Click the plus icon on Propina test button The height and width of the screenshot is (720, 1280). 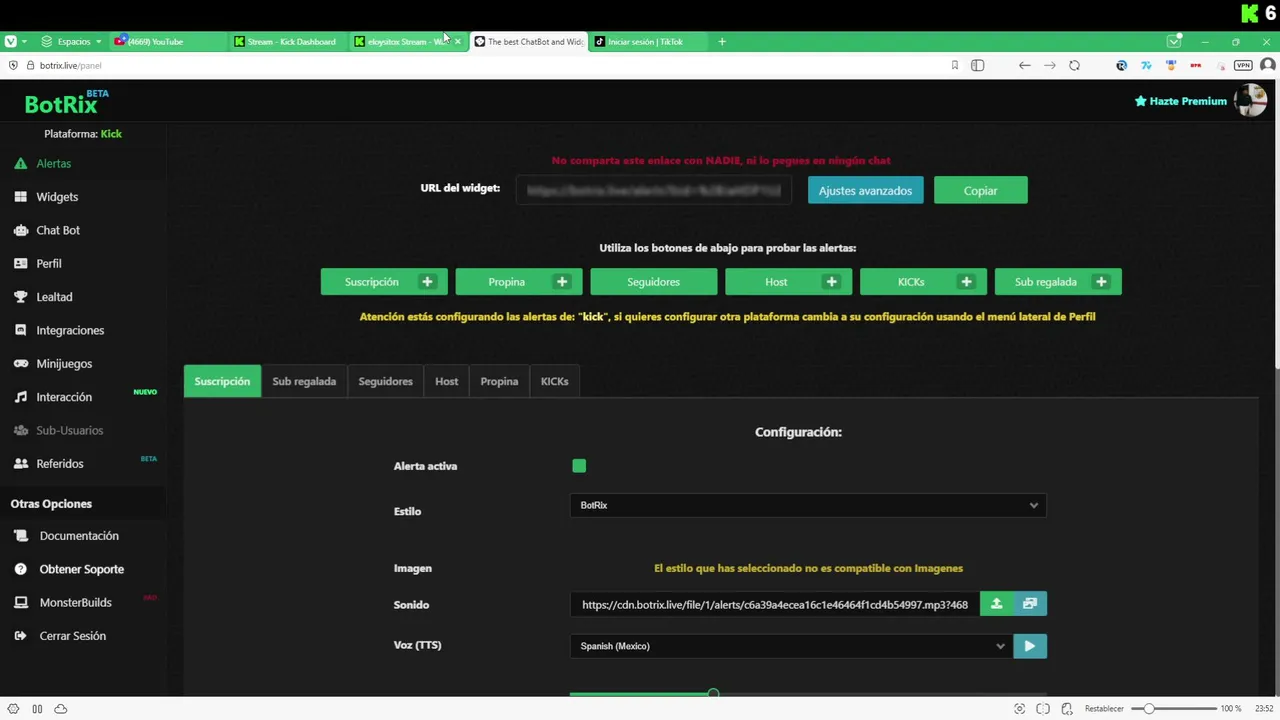click(562, 282)
